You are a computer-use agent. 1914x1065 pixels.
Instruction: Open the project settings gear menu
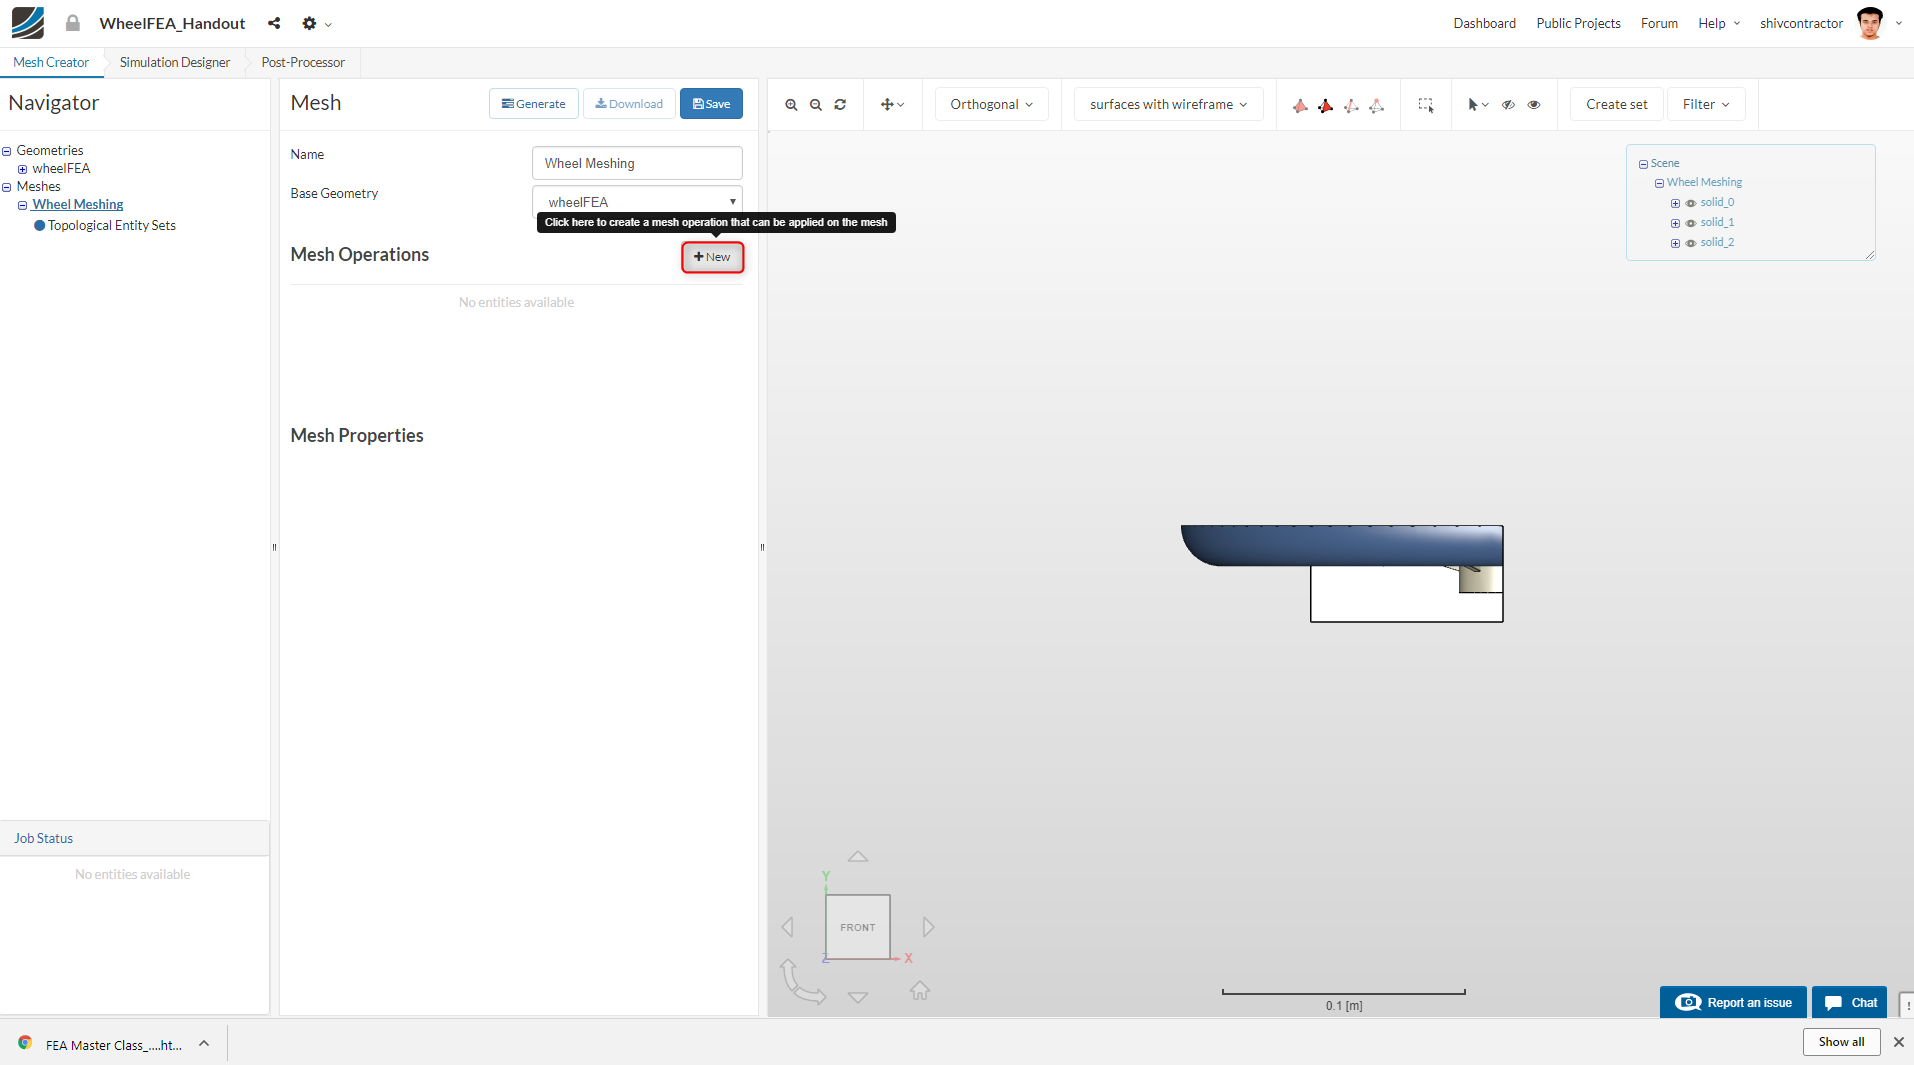tap(316, 23)
